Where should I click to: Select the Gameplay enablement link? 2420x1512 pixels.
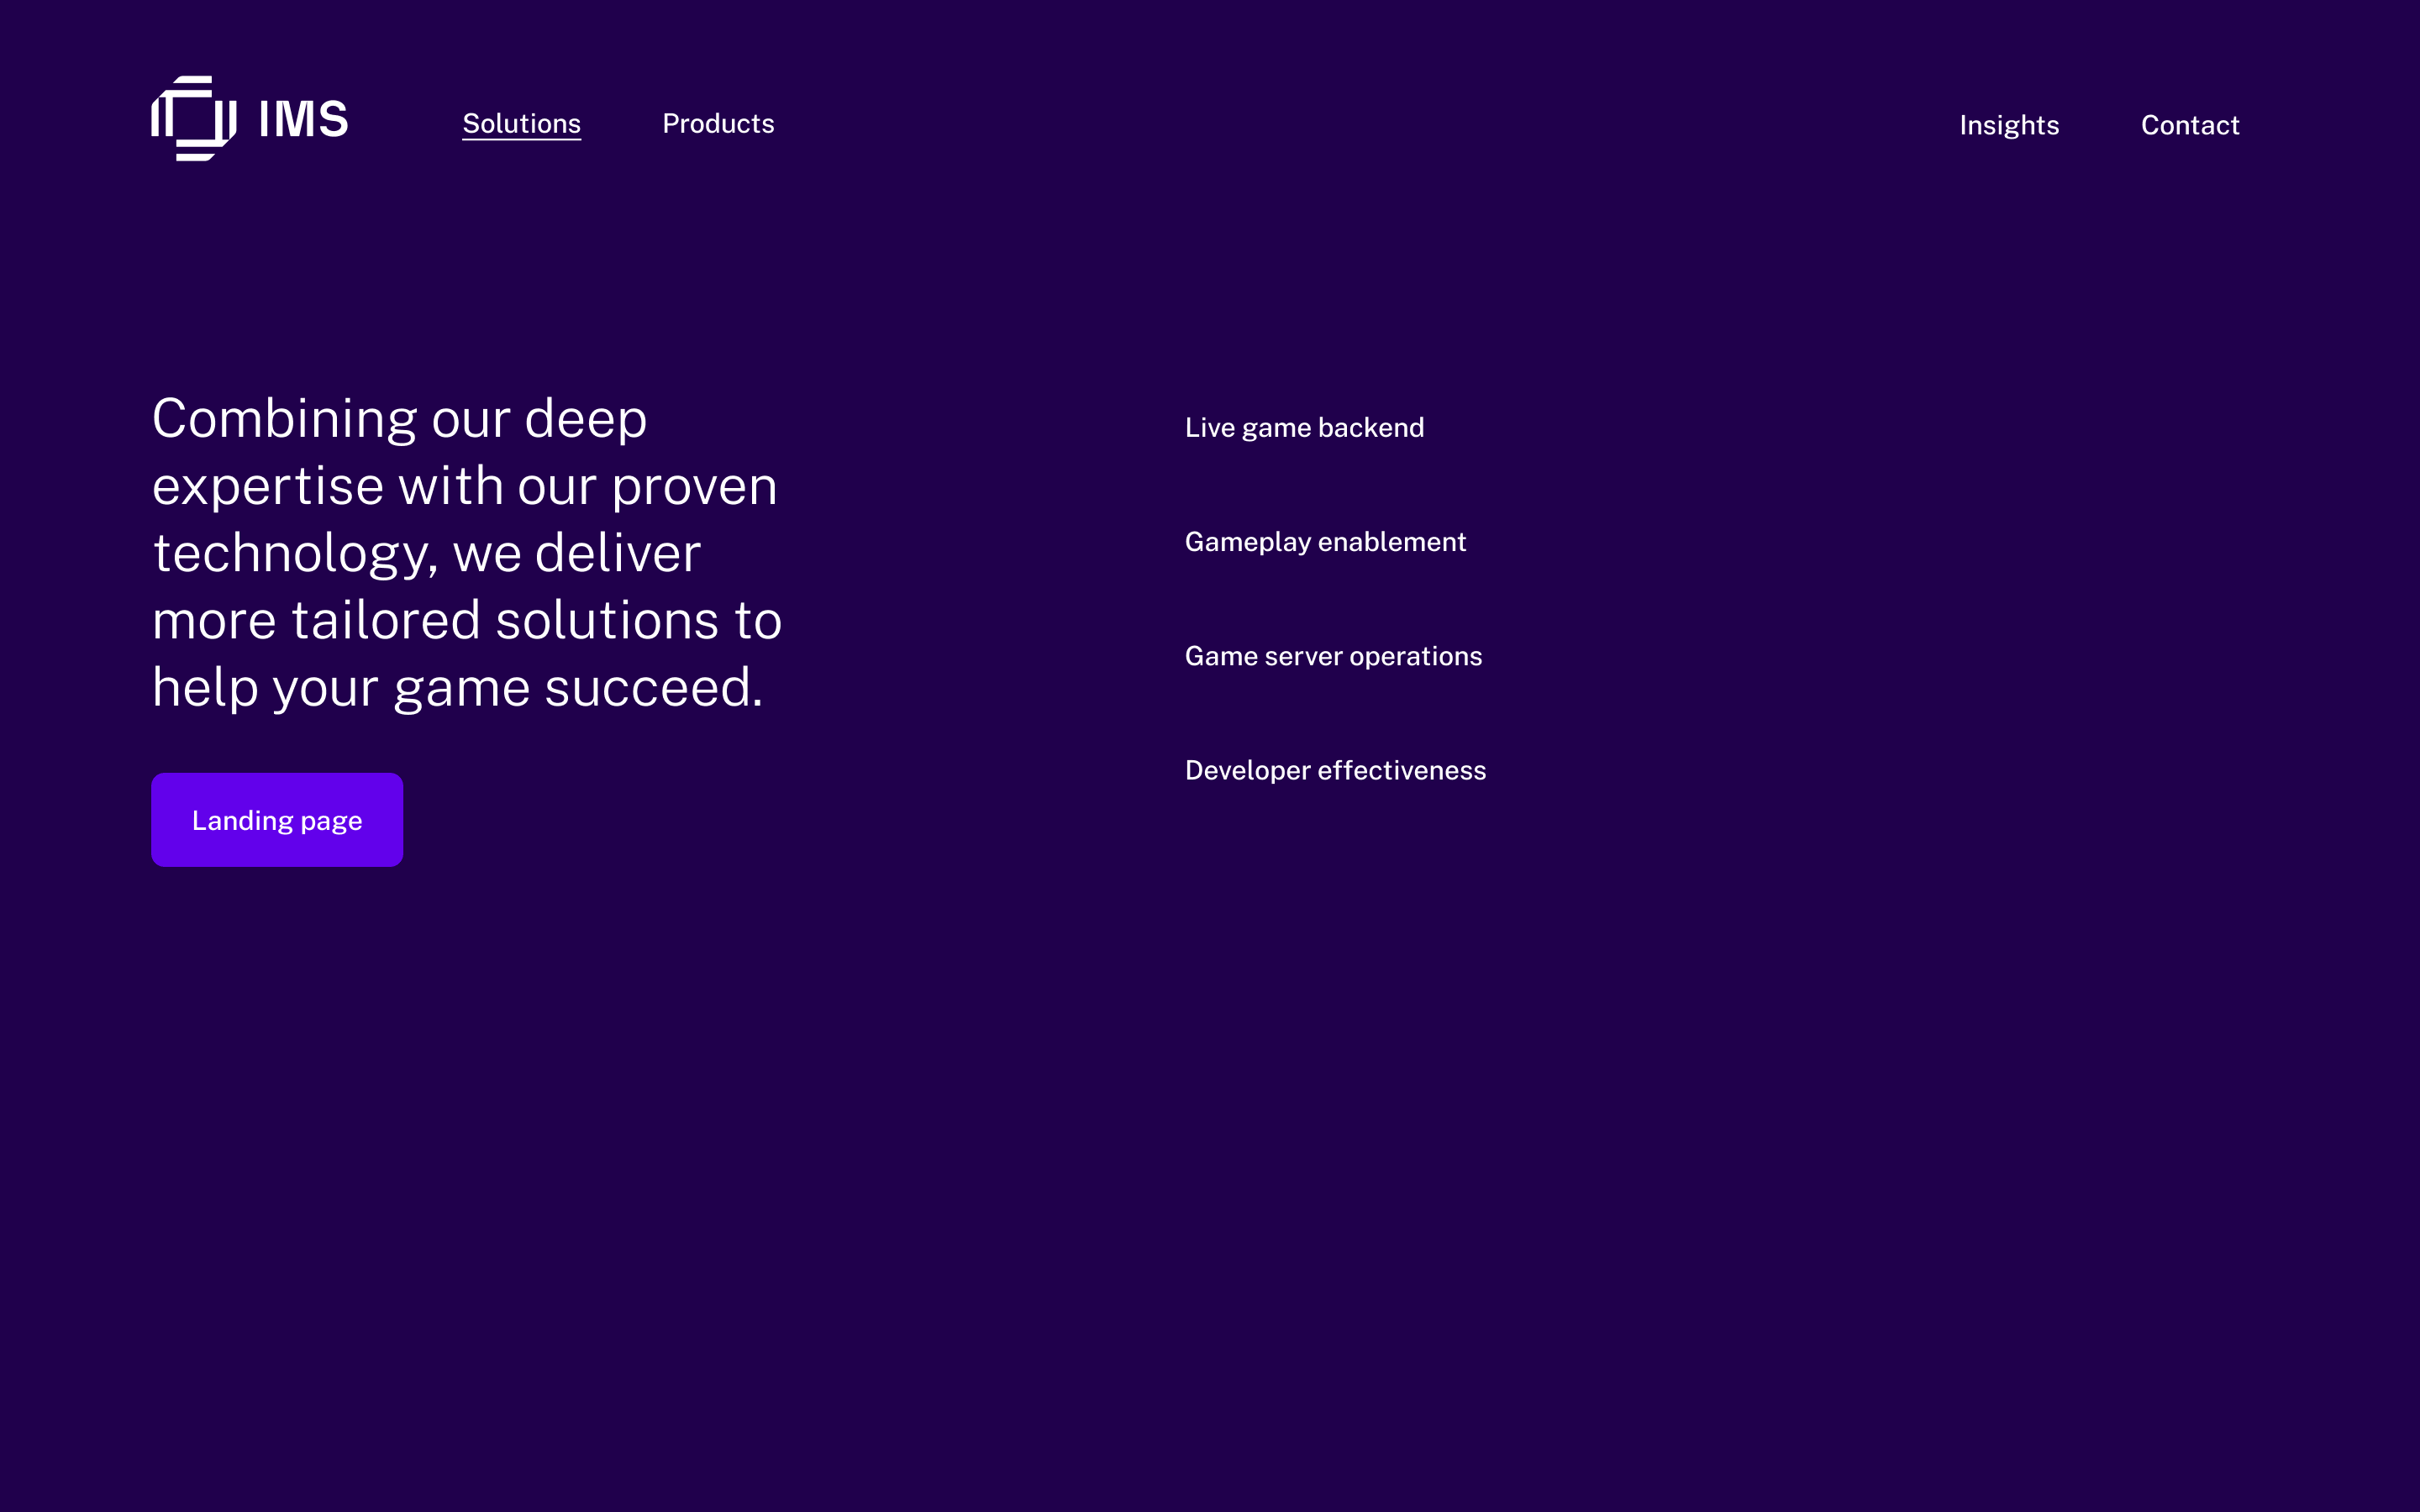click(x=1325, y=542)
